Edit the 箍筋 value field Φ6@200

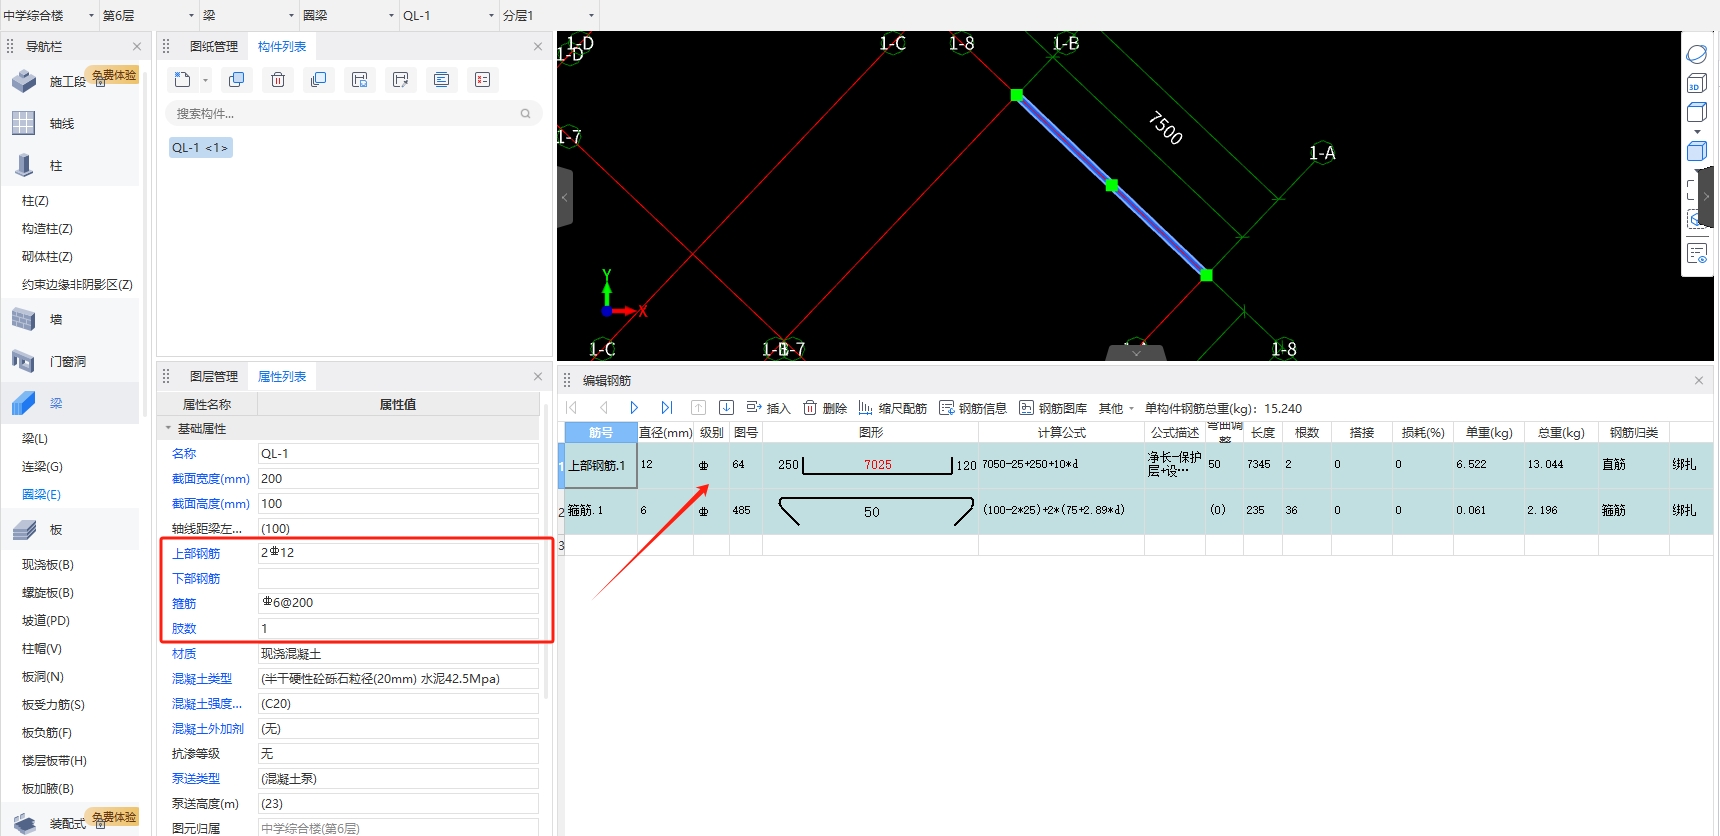coord(398,603)
